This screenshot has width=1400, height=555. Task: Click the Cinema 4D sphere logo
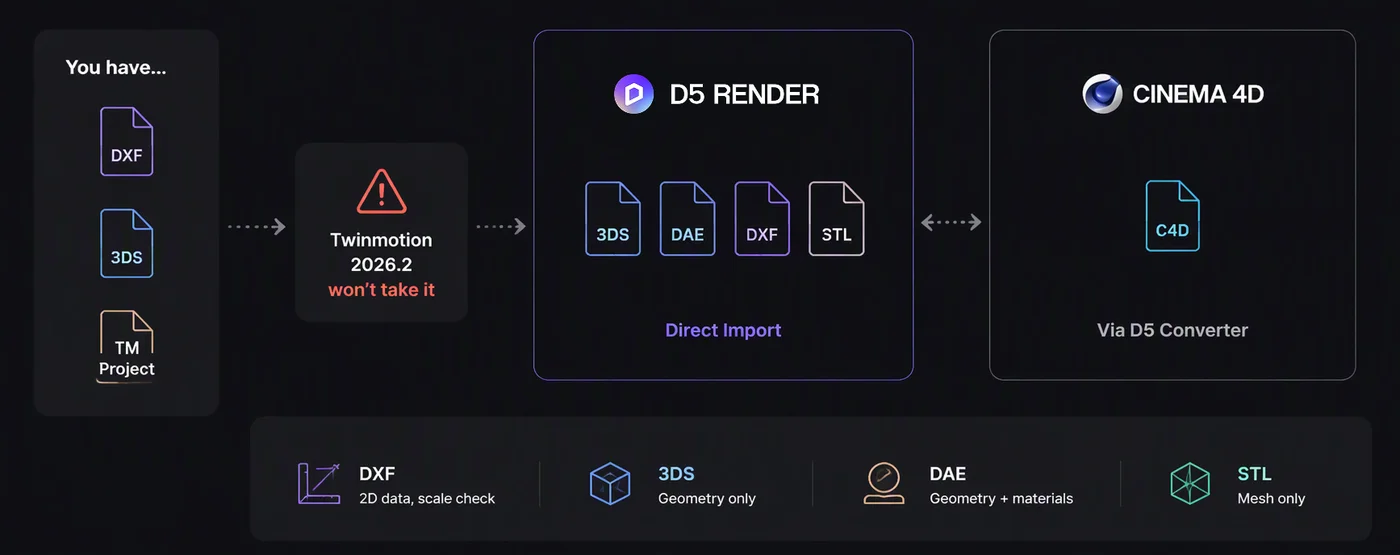[1102, 94]
